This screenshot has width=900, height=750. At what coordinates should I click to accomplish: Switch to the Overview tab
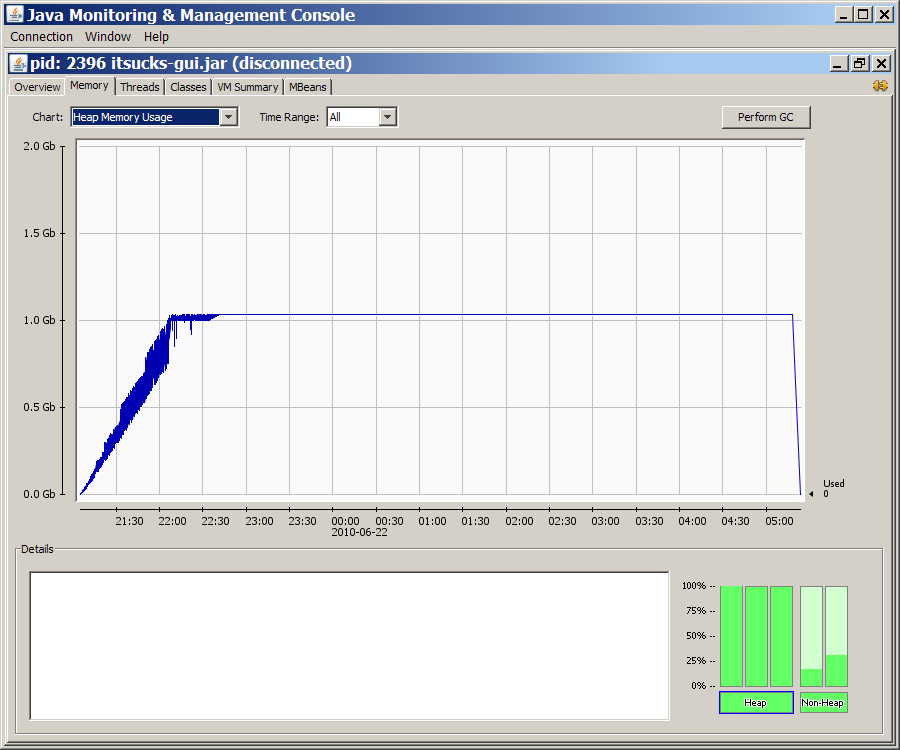(x=37, y=87)
